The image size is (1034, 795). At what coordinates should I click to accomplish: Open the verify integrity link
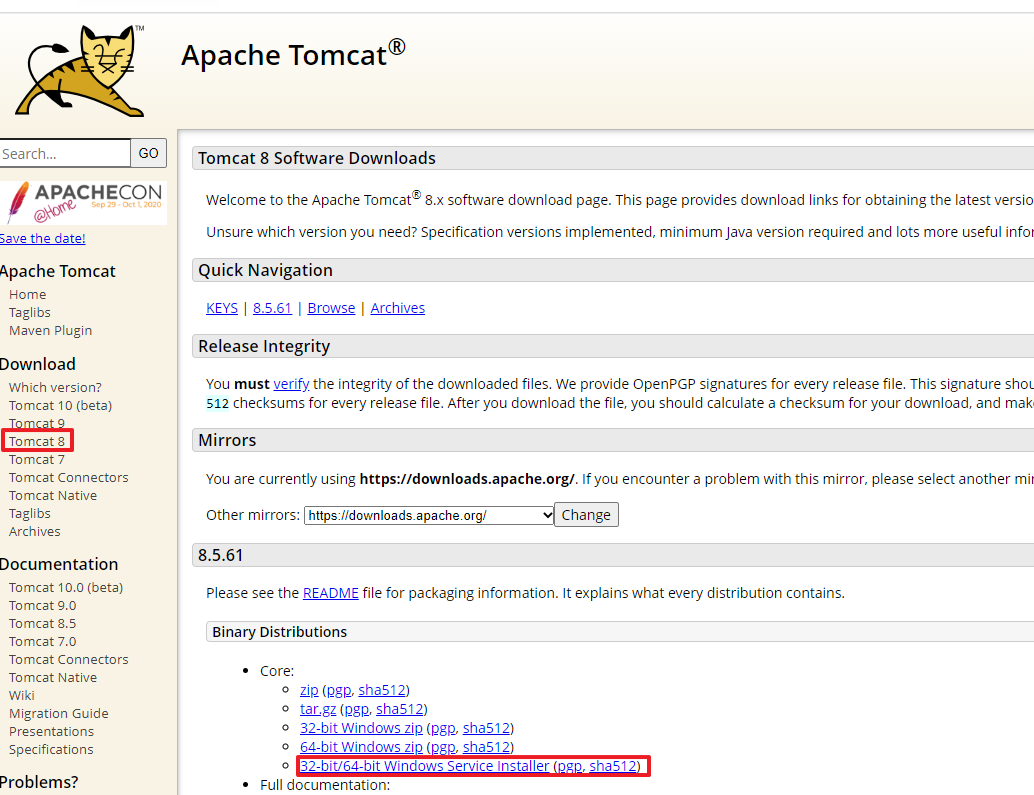[x=291, y=384]
